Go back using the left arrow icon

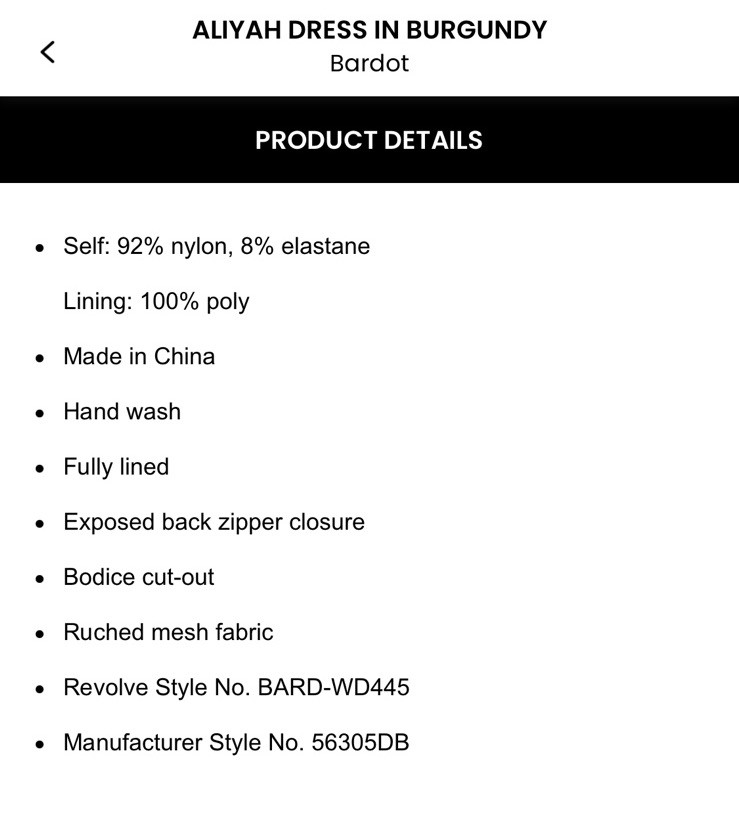point(47,52)
